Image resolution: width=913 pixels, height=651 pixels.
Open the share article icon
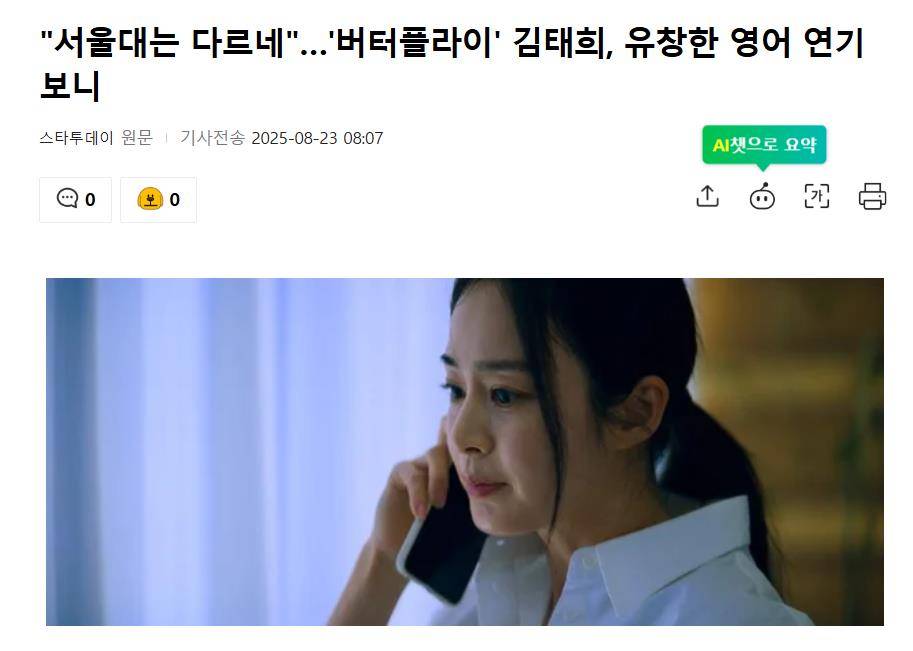click(707, 196)
